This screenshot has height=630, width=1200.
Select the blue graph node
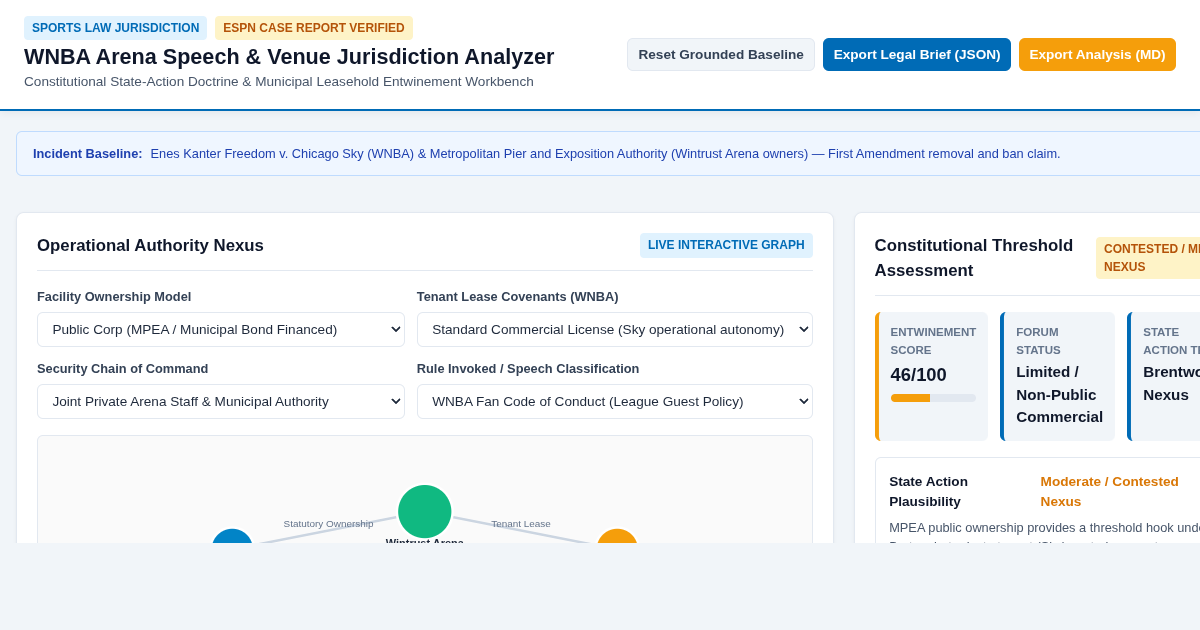click(x=232, y=537)
